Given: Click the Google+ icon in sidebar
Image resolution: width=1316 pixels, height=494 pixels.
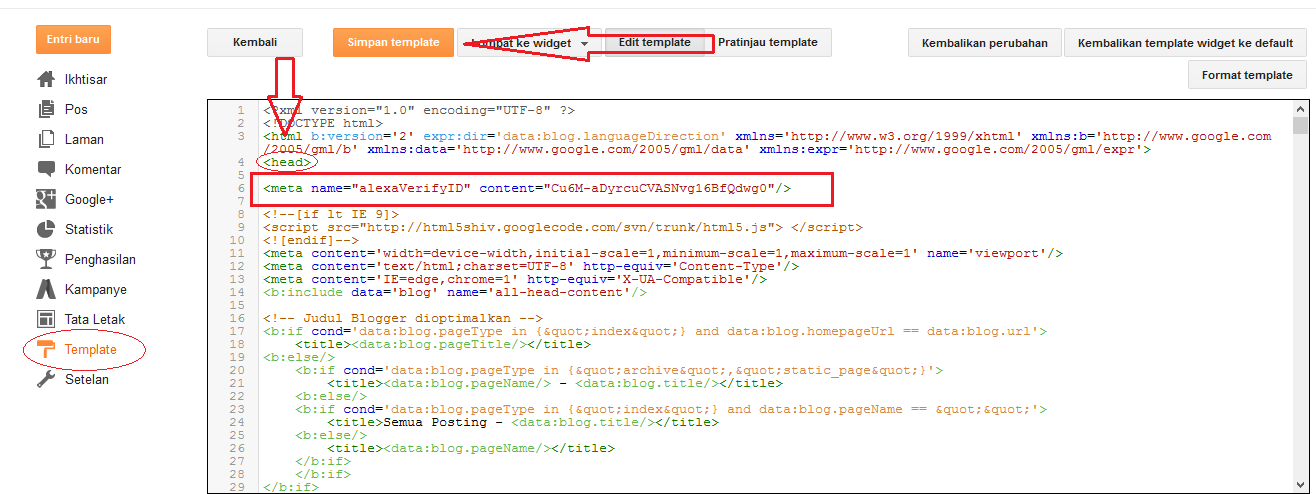Looking at the screenshot, I should [45, 200].
